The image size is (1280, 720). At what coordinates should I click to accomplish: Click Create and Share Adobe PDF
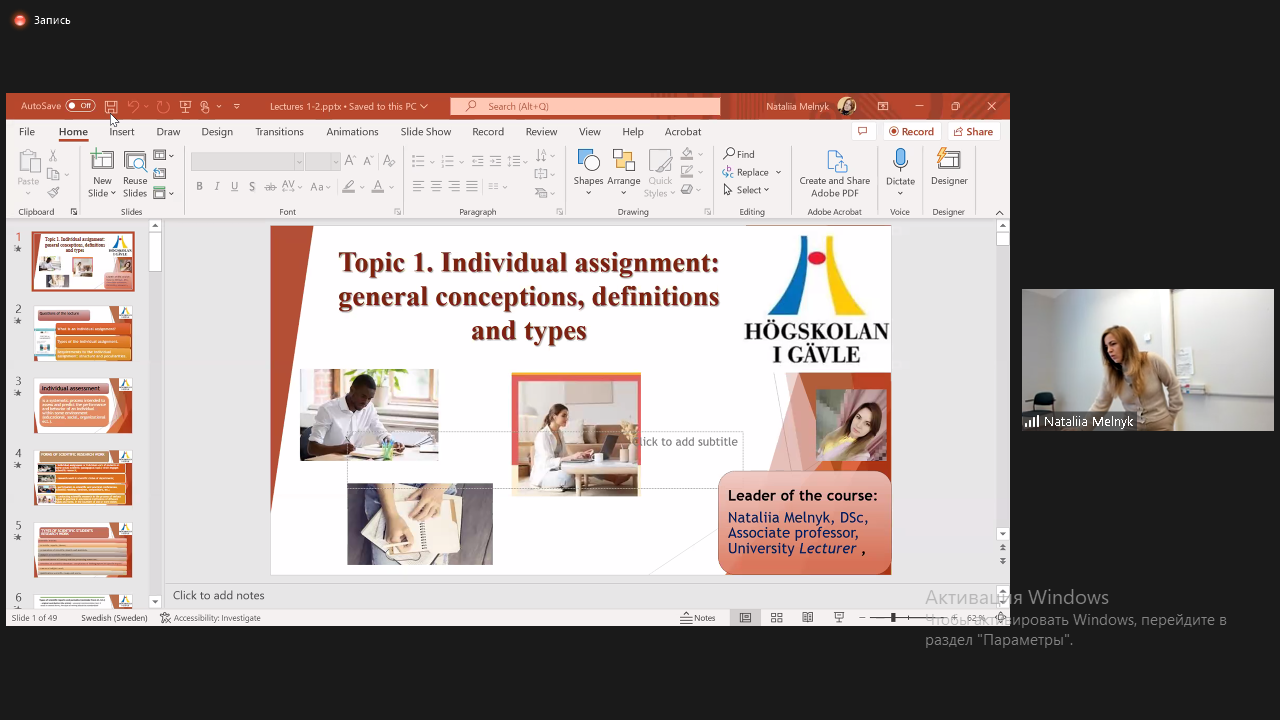click(x=835, y=174)
